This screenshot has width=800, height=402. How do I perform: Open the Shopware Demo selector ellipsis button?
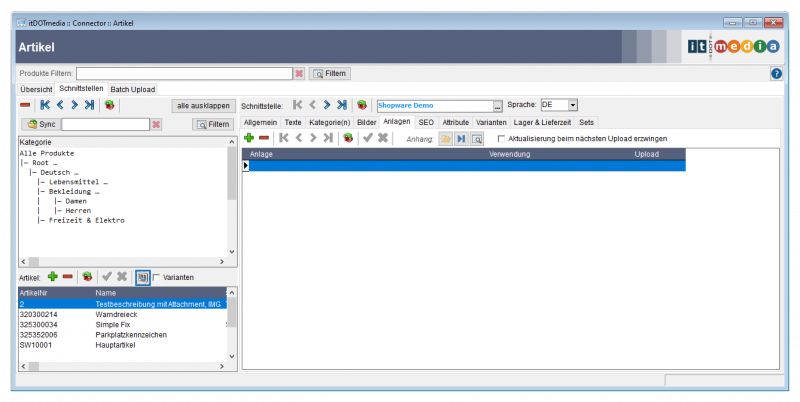tap(497, 105)
